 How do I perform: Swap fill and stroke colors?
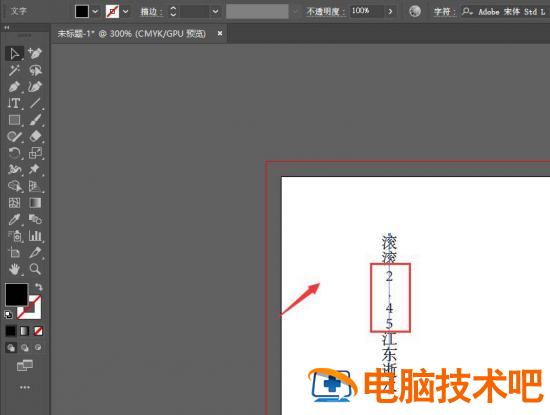[x=39, y=287]
